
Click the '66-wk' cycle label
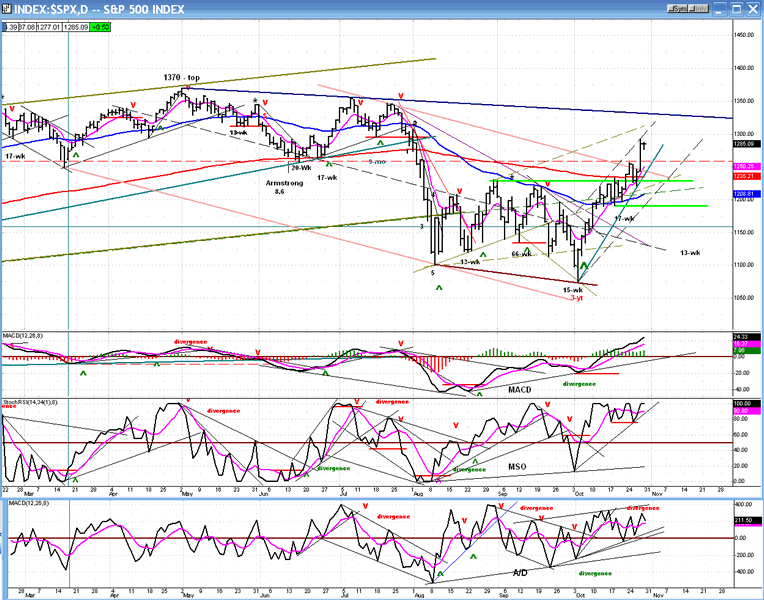(x=521, y=254)
